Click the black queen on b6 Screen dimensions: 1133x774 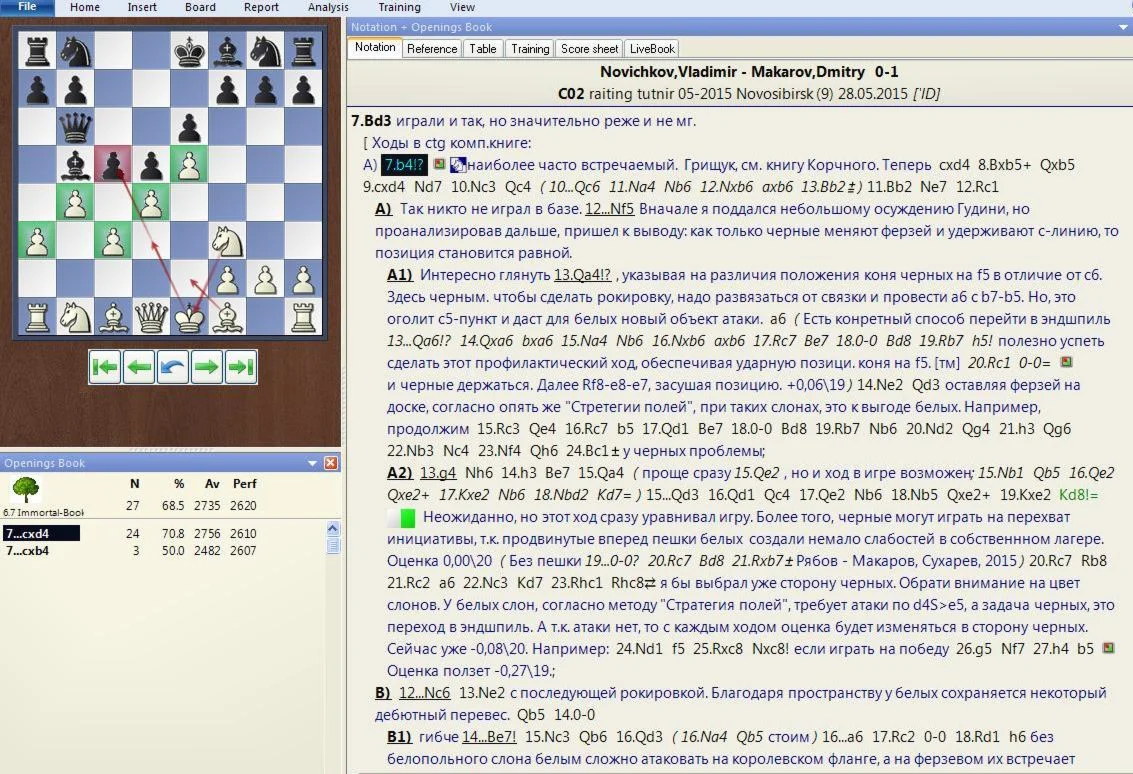(x=73, y=128)
